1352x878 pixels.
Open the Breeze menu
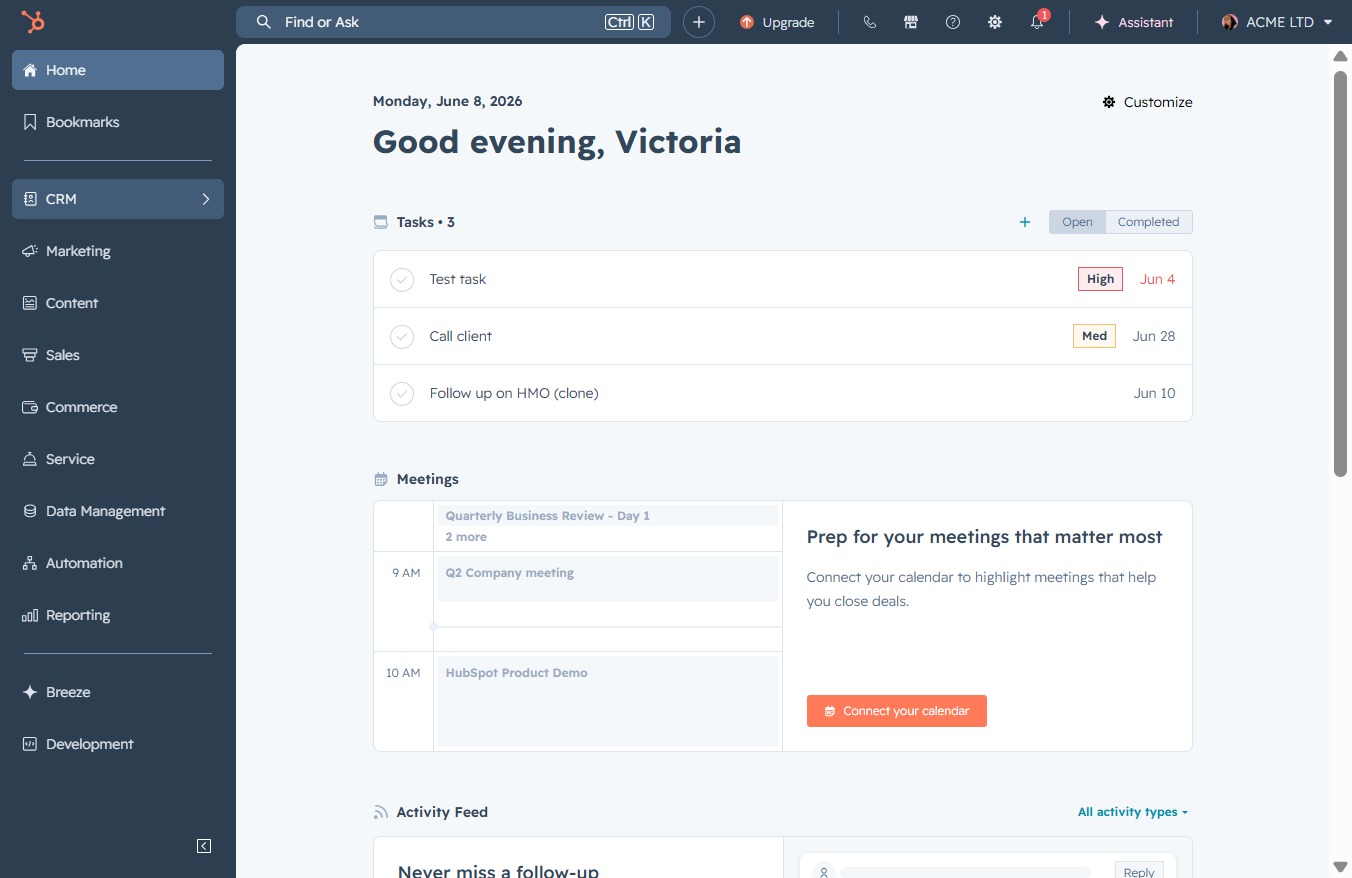(x=118, y=692)
